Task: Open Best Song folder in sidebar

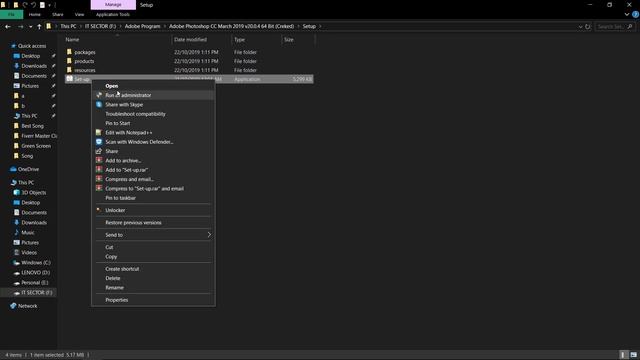Action: 32,126
